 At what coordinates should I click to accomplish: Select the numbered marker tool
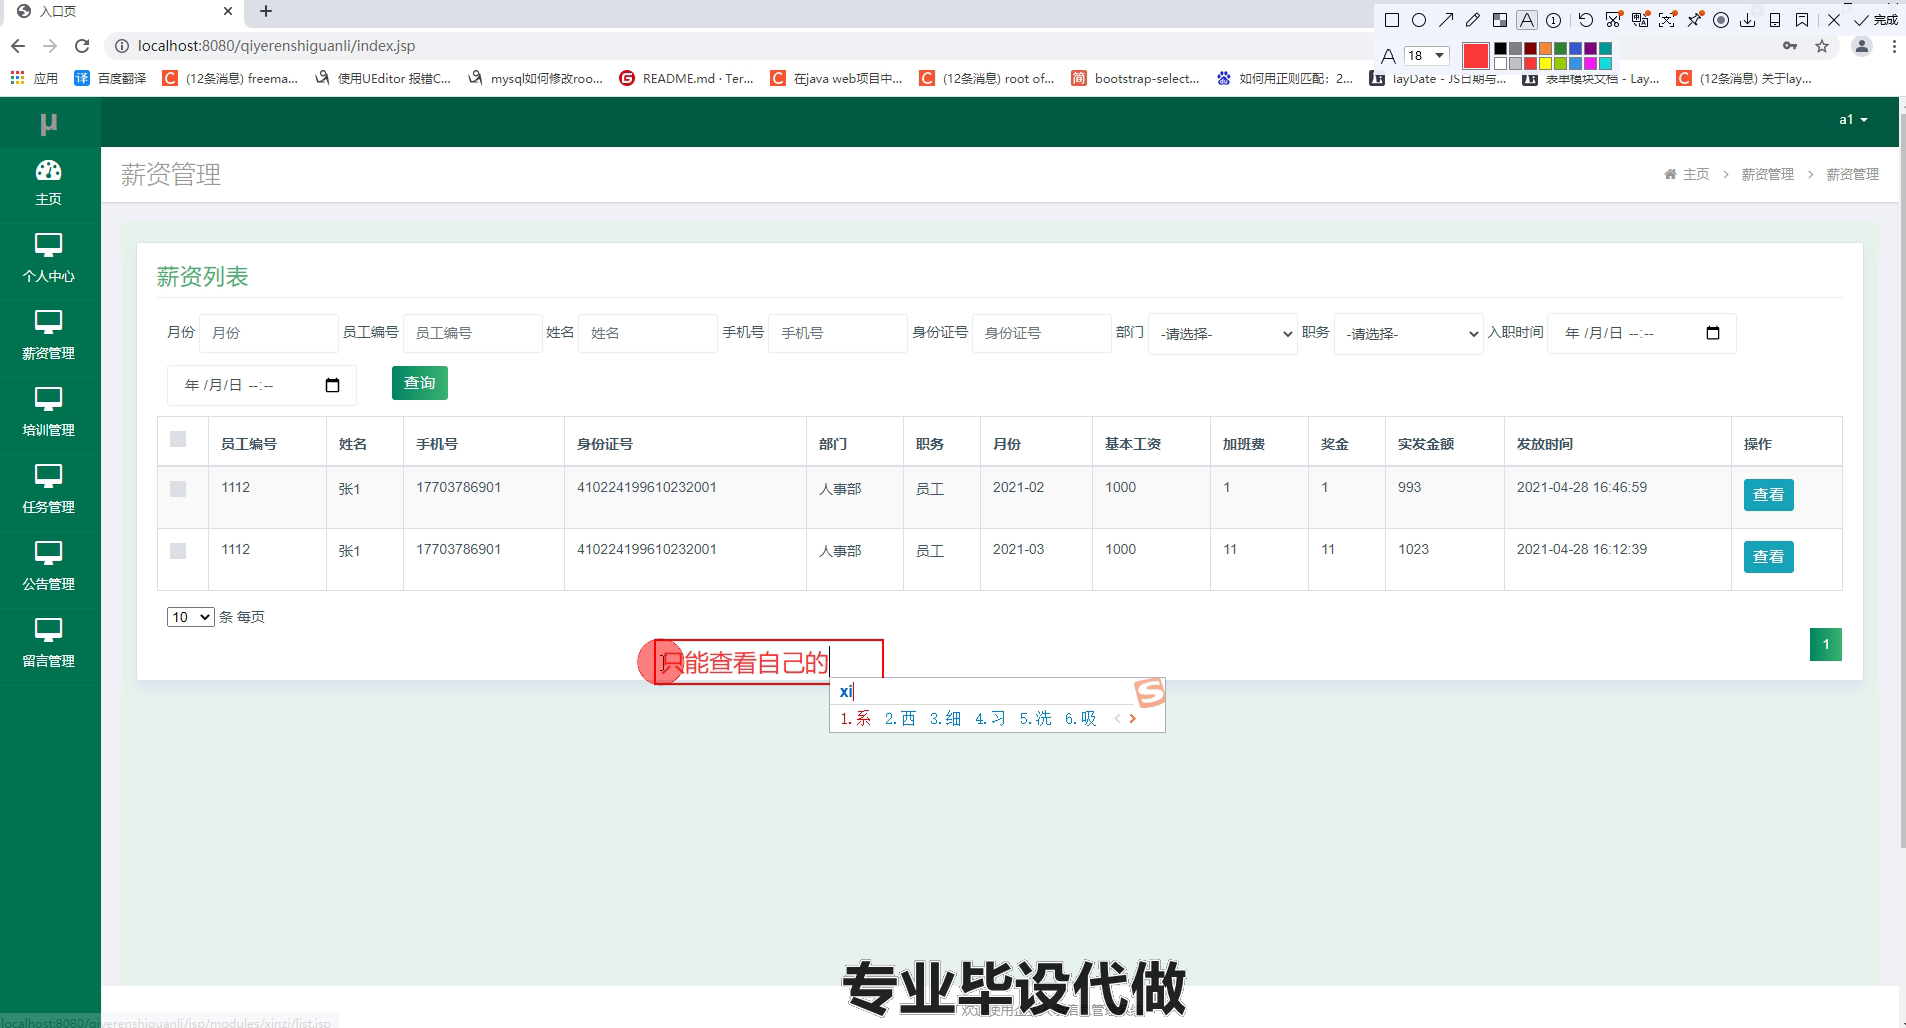pos(1554,20)
